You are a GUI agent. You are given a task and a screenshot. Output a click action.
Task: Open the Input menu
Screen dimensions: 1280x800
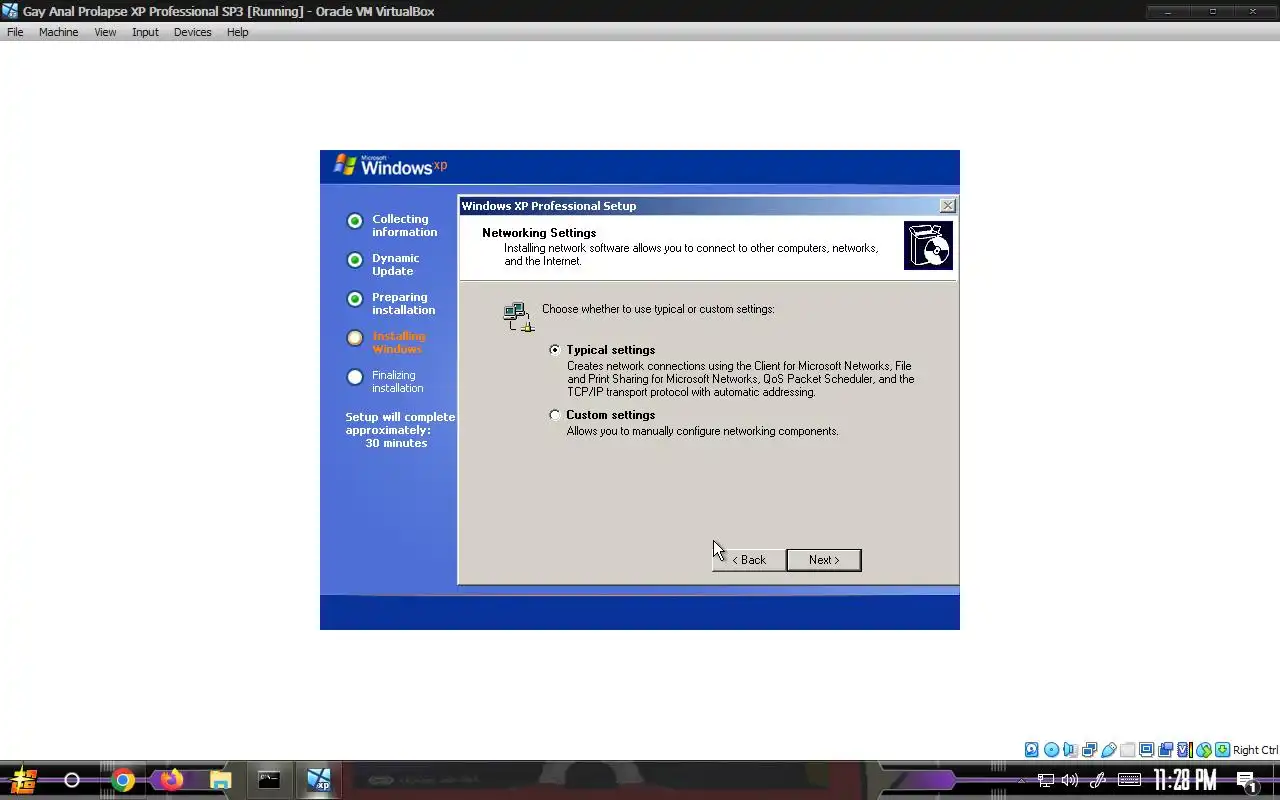pyautogui.click(x=145, y=32)
